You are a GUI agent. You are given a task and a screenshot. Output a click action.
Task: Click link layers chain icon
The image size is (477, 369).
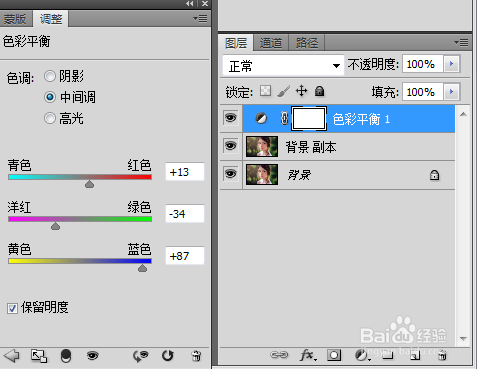coord(279,355)
